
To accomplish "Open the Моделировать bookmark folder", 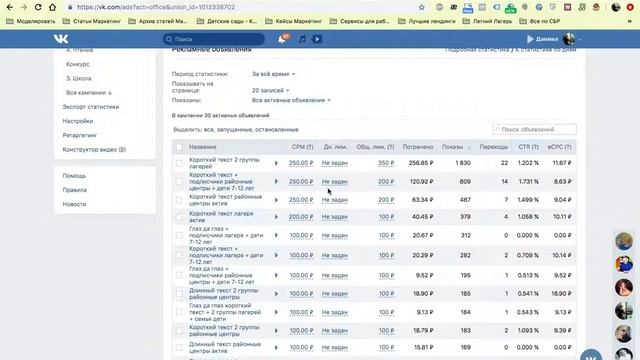I will pos(31,21).
